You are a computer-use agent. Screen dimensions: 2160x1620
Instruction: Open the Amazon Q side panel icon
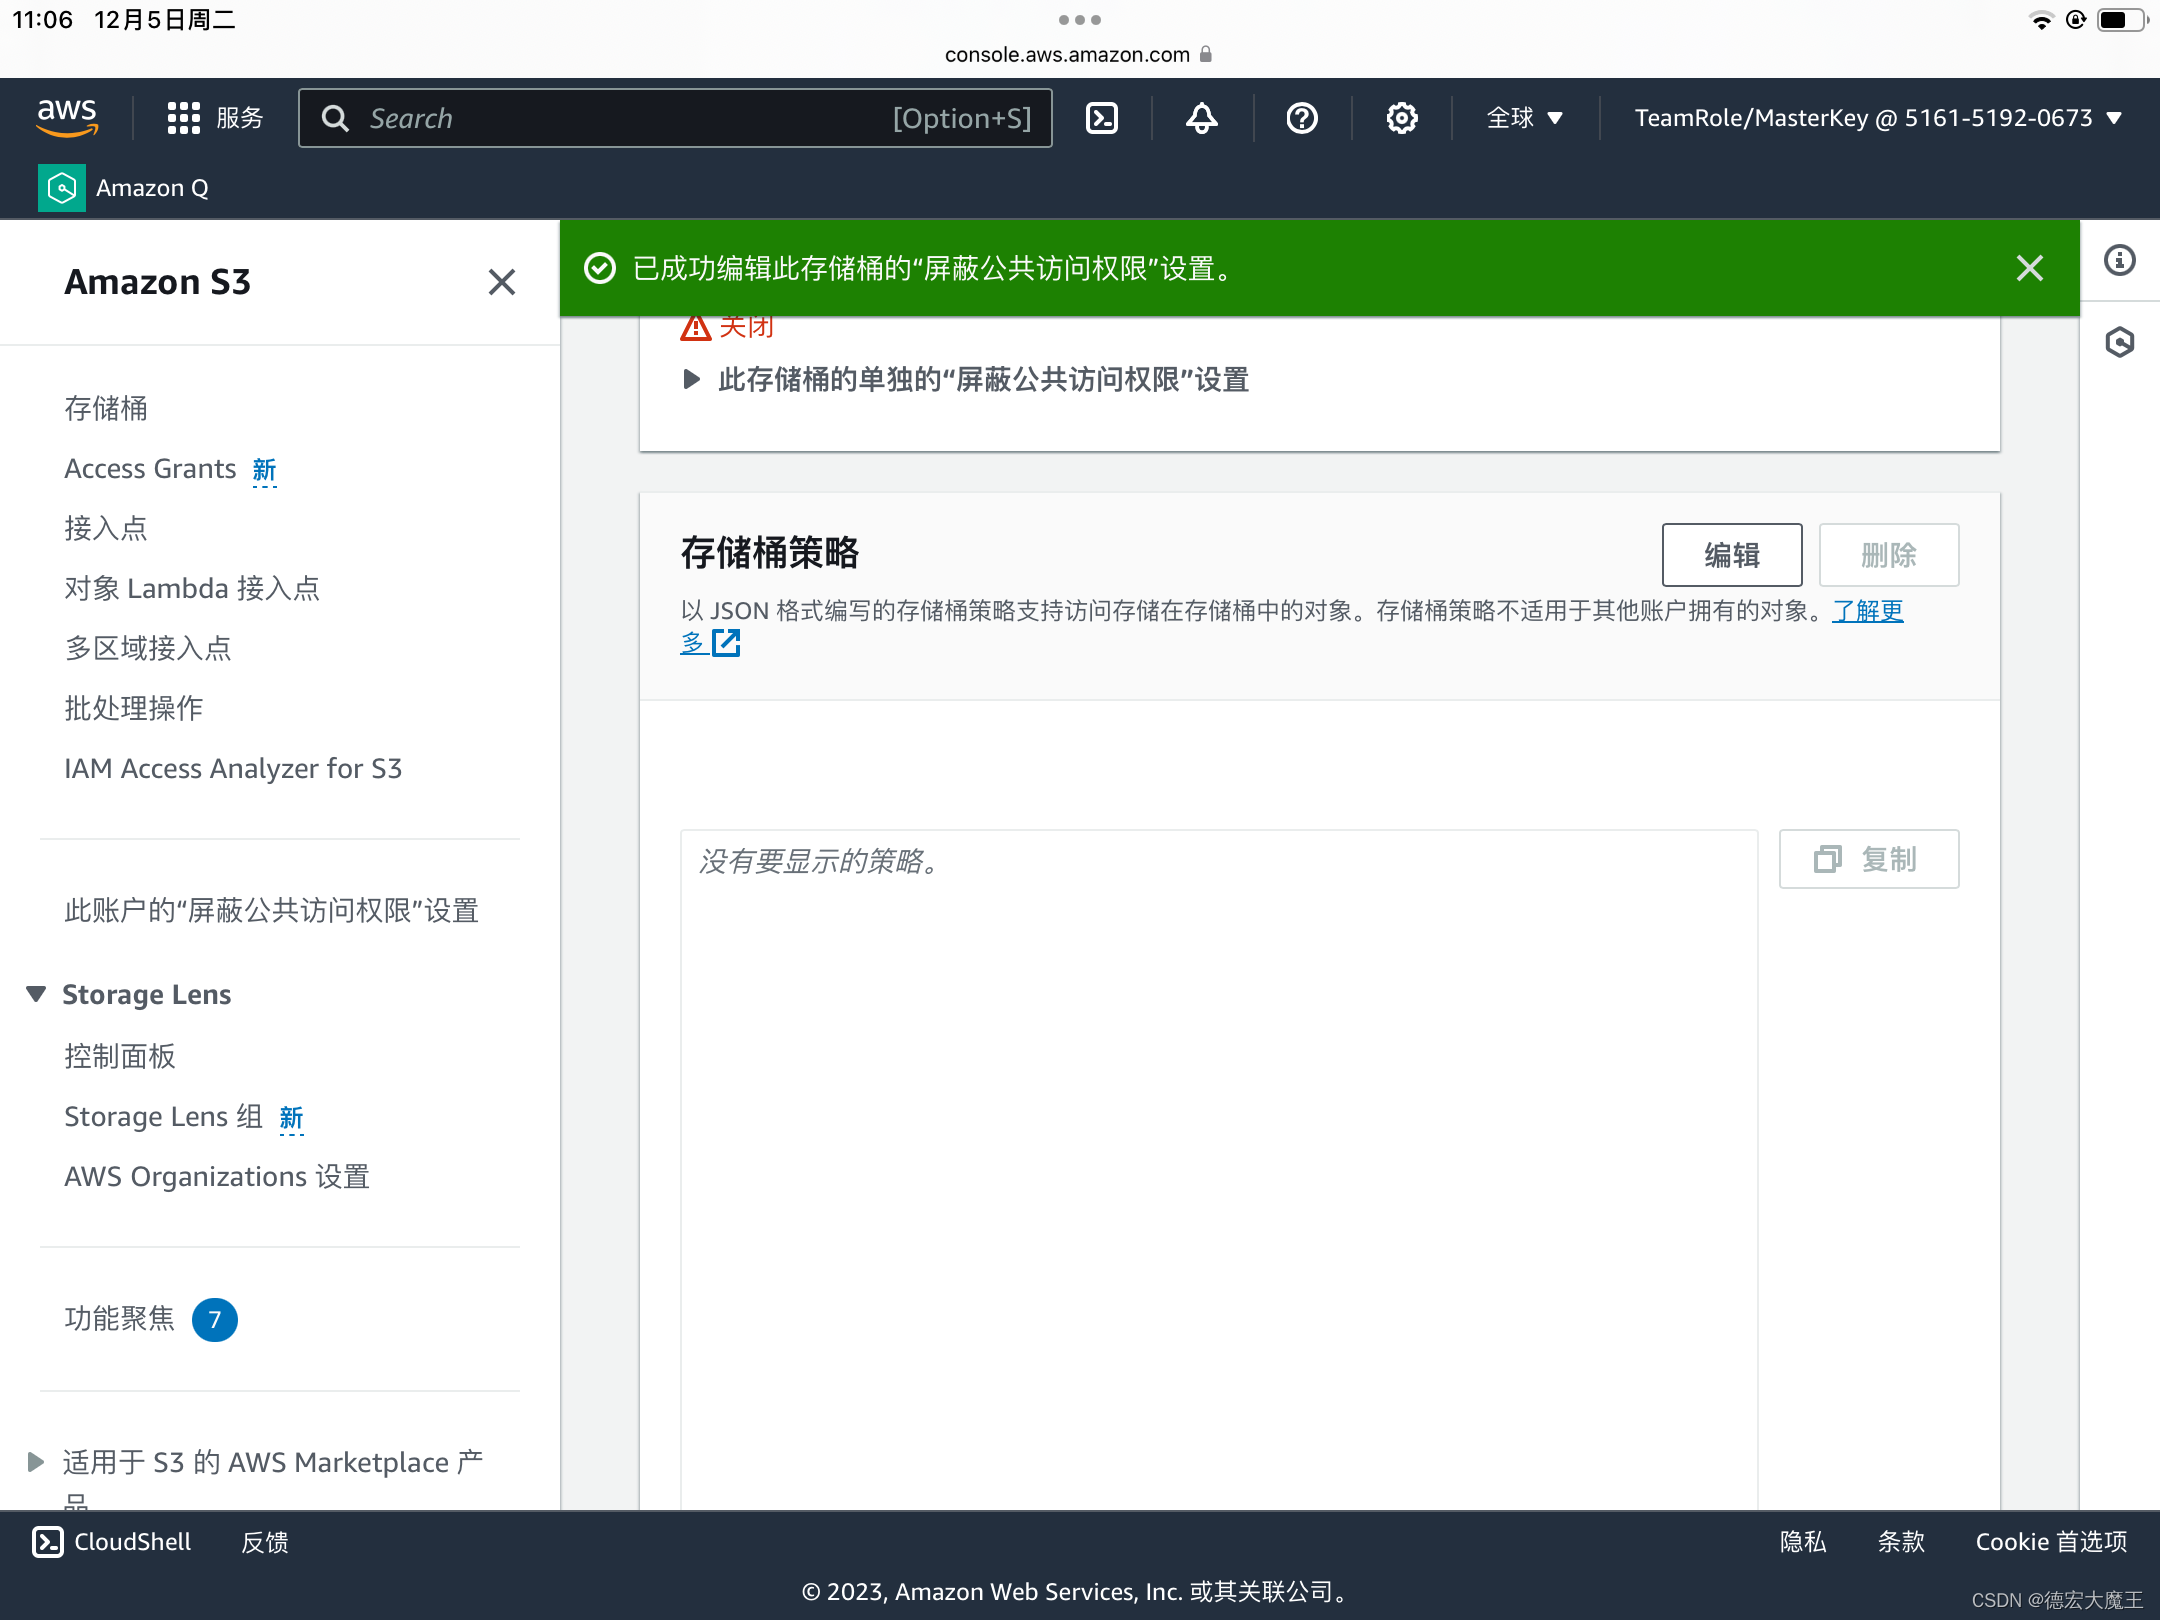click(x=2120, y=342)
